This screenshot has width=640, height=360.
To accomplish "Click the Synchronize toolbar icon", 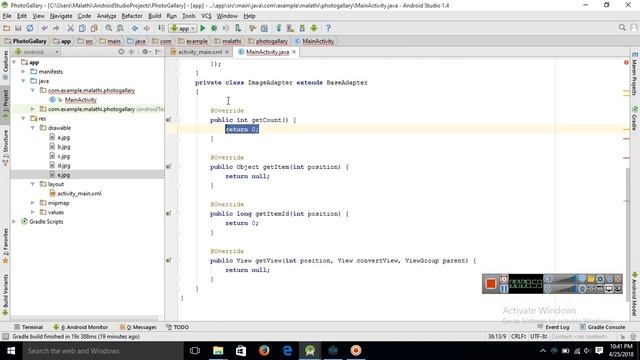I will click(30, 28).
